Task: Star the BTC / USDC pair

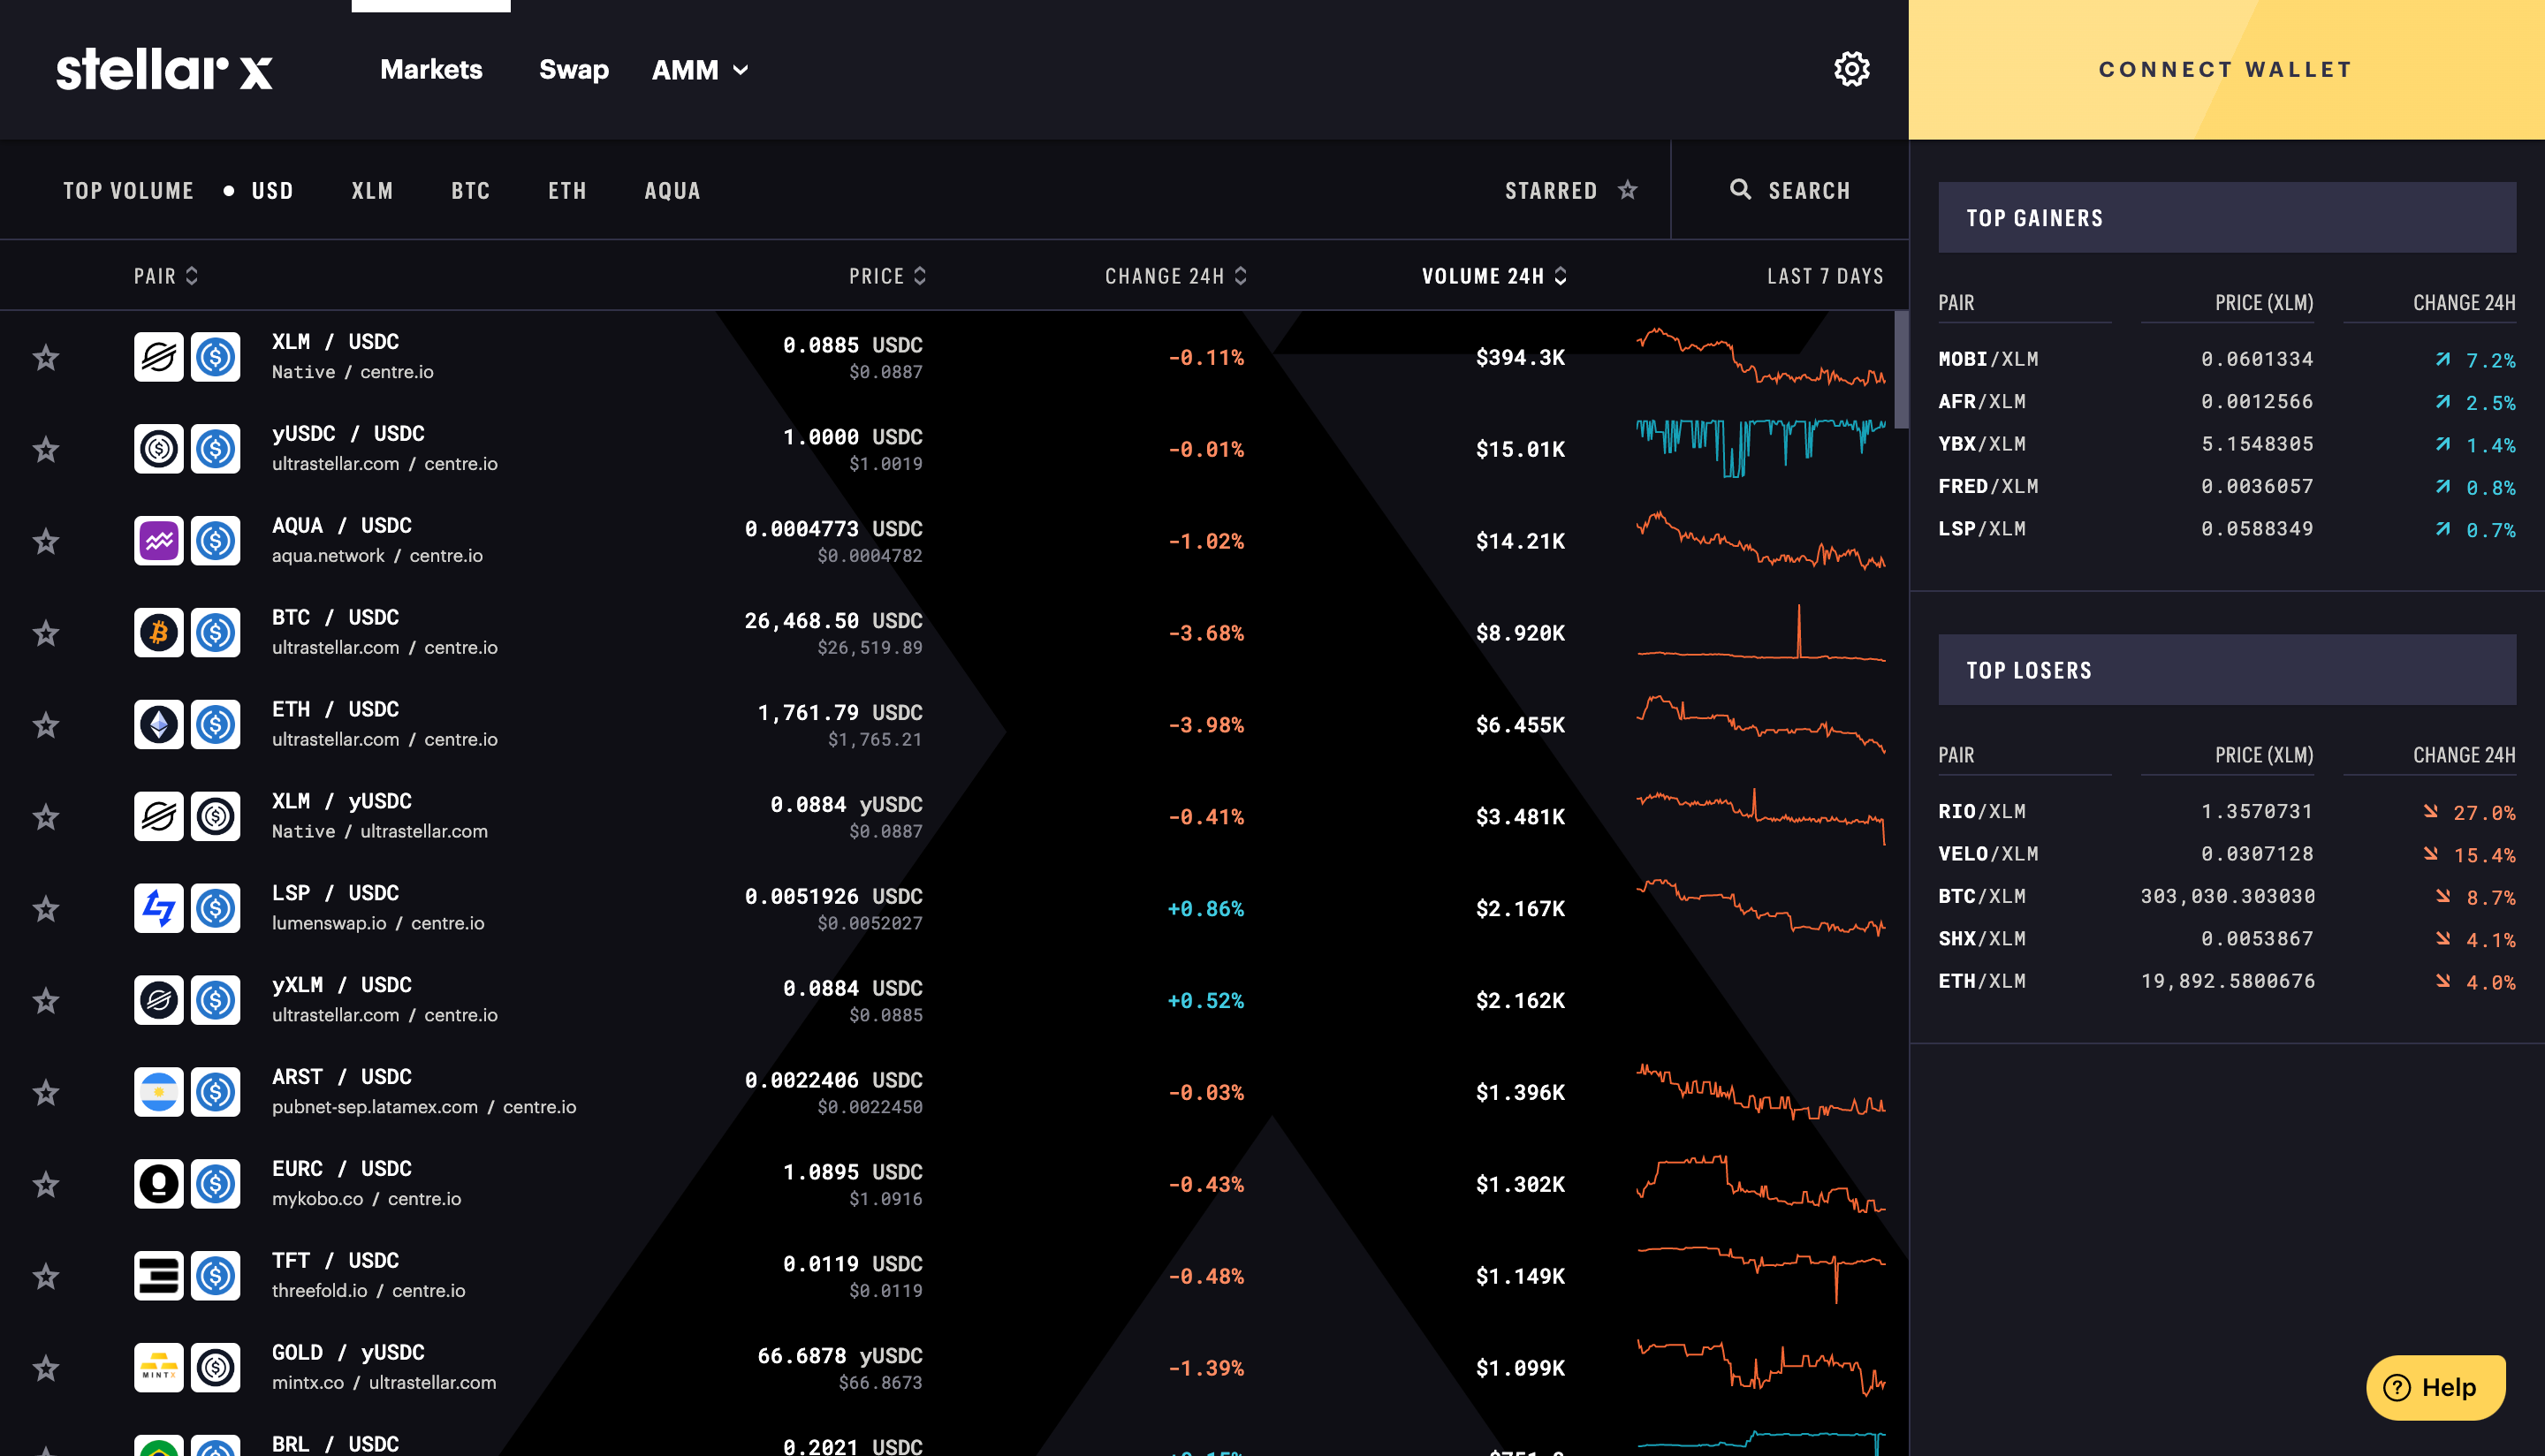Action: (x=46, y=633)
